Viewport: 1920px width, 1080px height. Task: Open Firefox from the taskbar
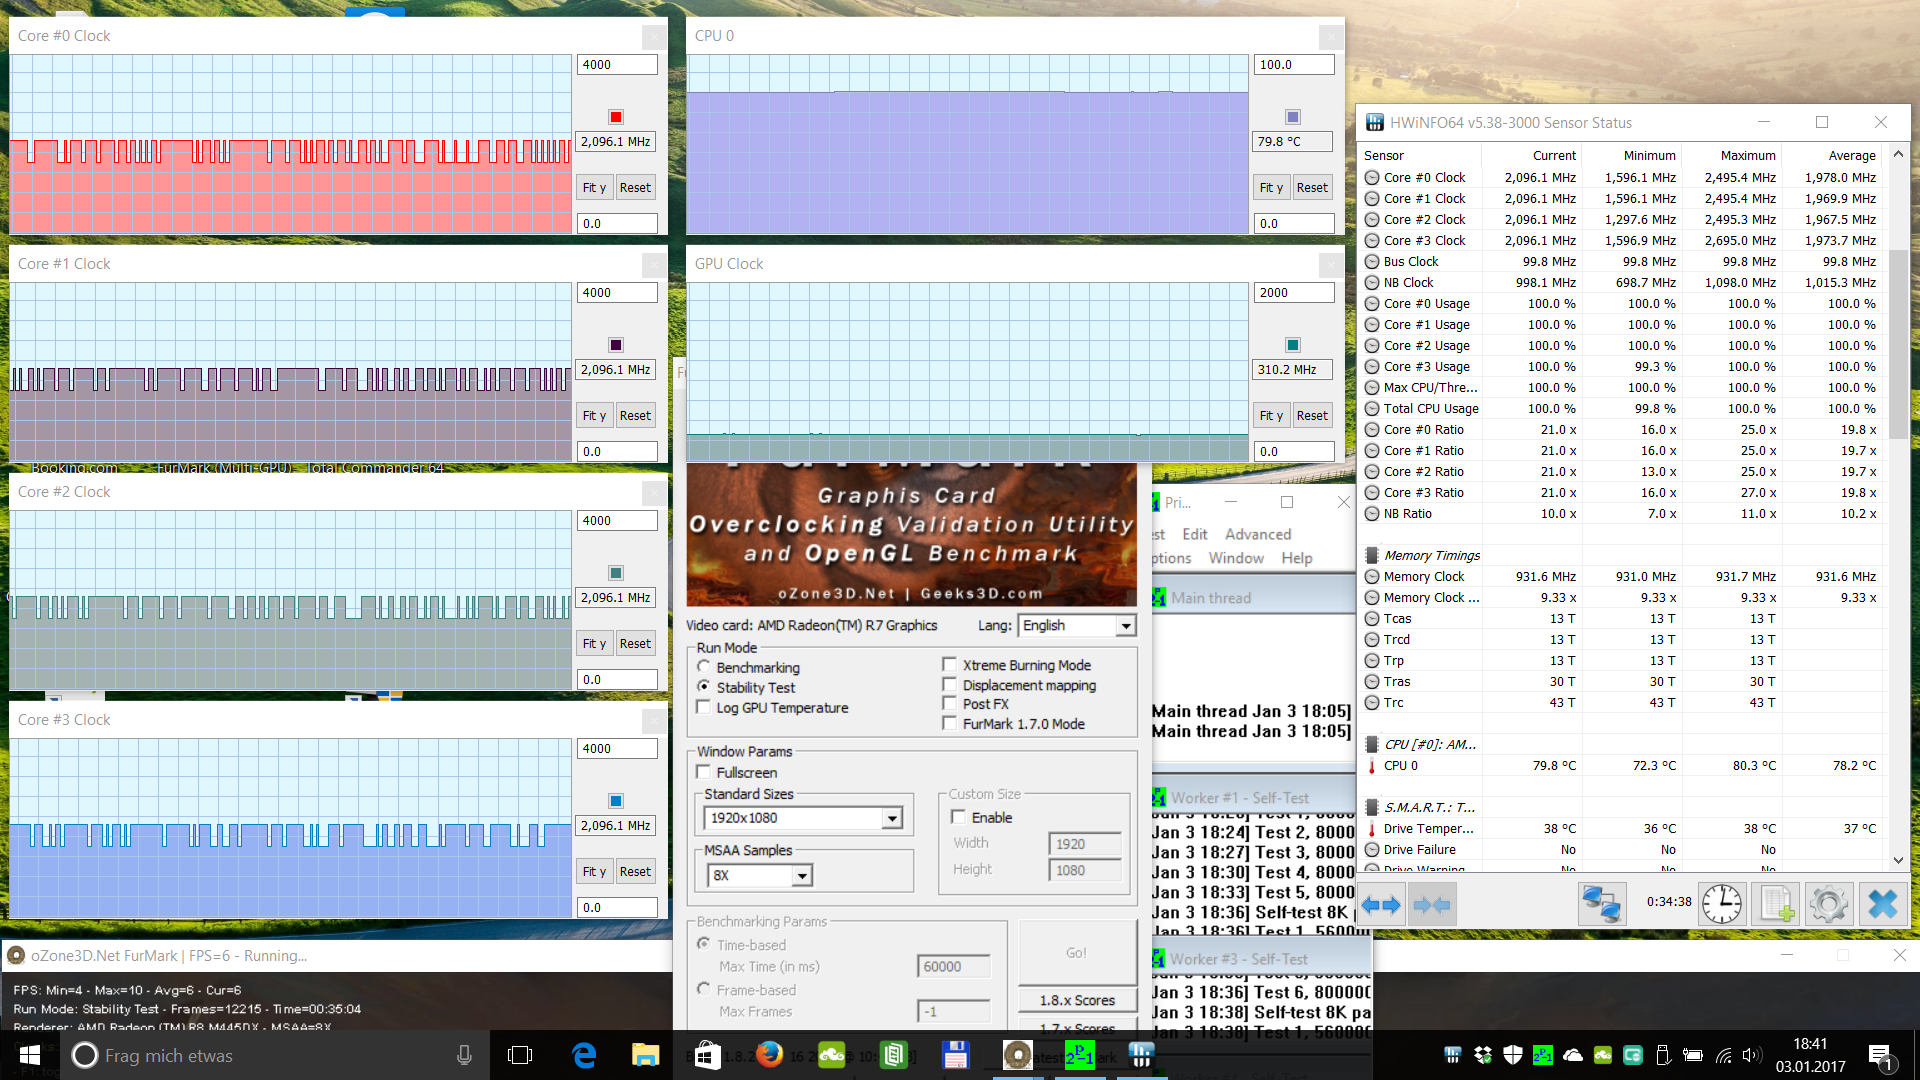pos(769,1055)
